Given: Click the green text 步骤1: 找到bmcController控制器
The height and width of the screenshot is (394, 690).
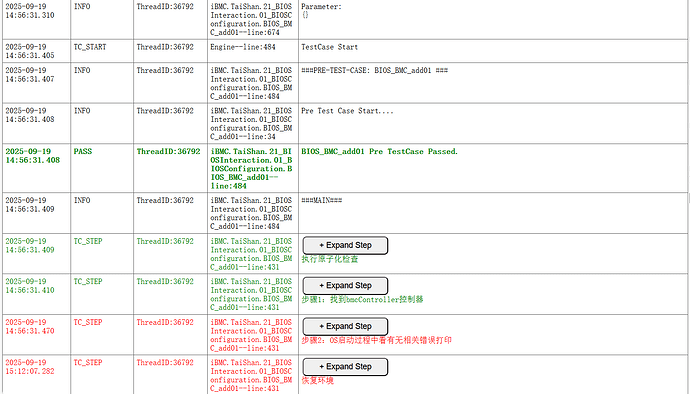Looking at the screenshot, I should (x=362, y=299).
